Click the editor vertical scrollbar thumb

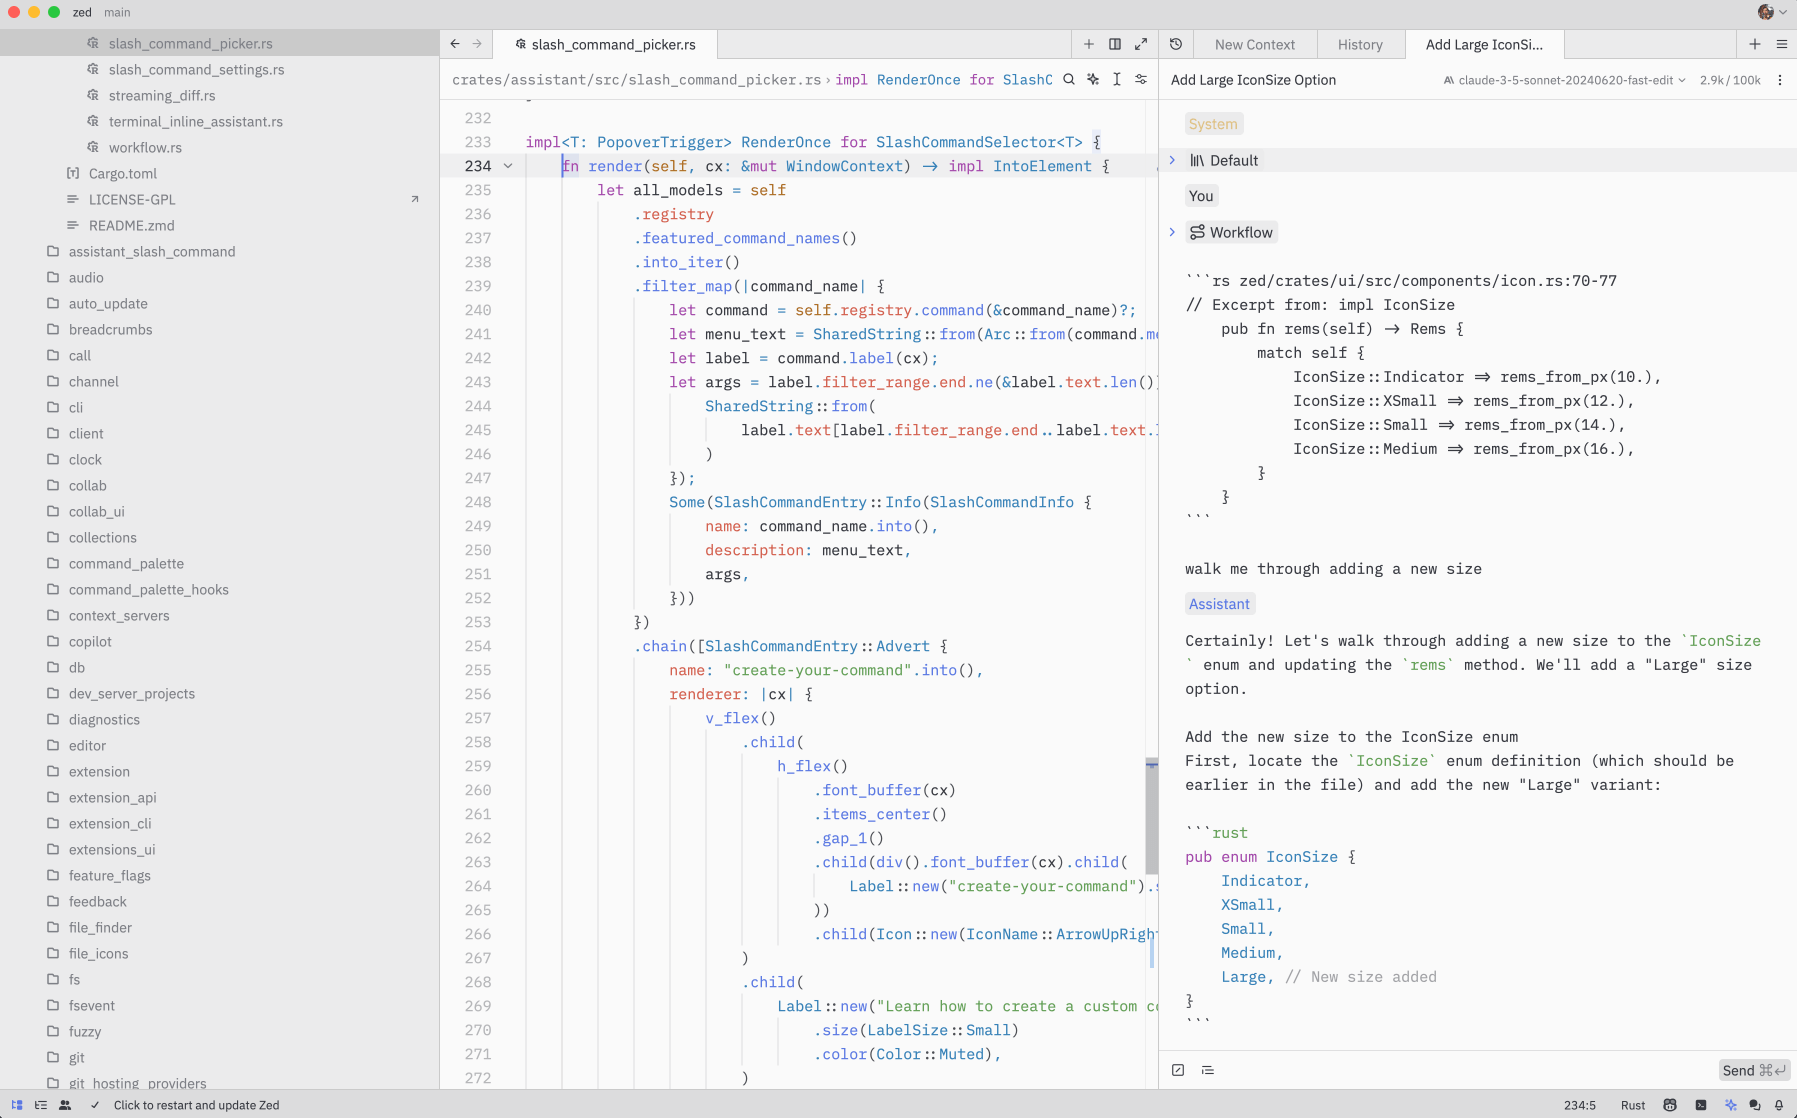click(x=1152, y=815)
